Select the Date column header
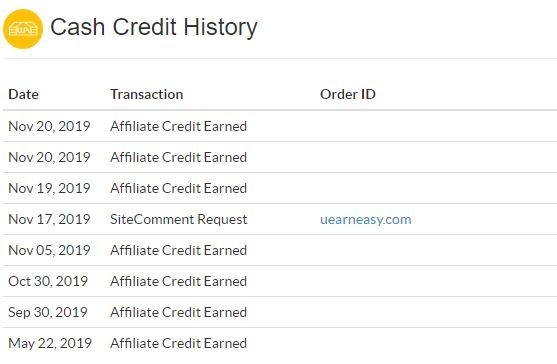 (x=23, y=94)
